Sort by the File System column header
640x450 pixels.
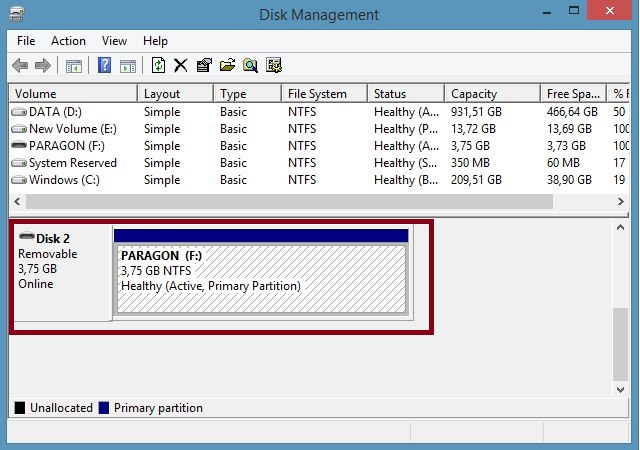pyautogui.click(x=324, y=94)
